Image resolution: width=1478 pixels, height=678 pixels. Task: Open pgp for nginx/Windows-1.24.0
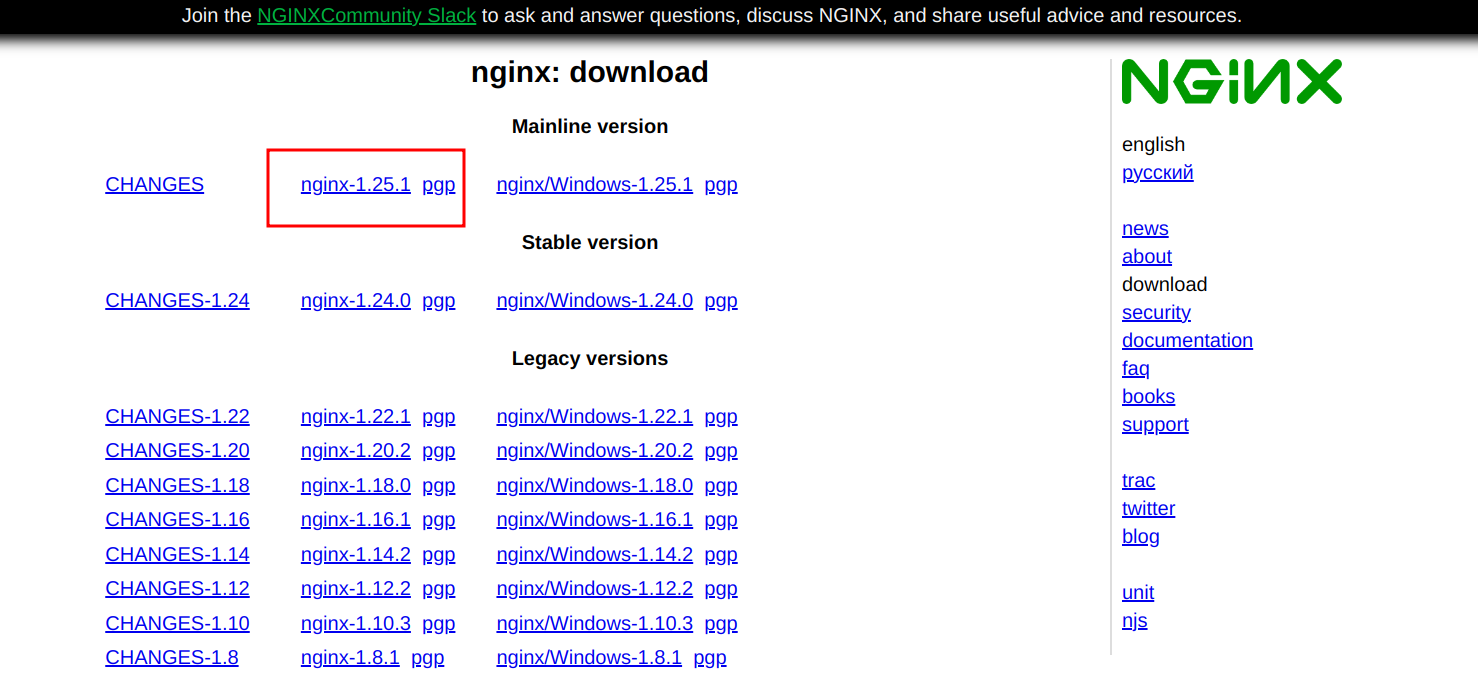point(721,300)
